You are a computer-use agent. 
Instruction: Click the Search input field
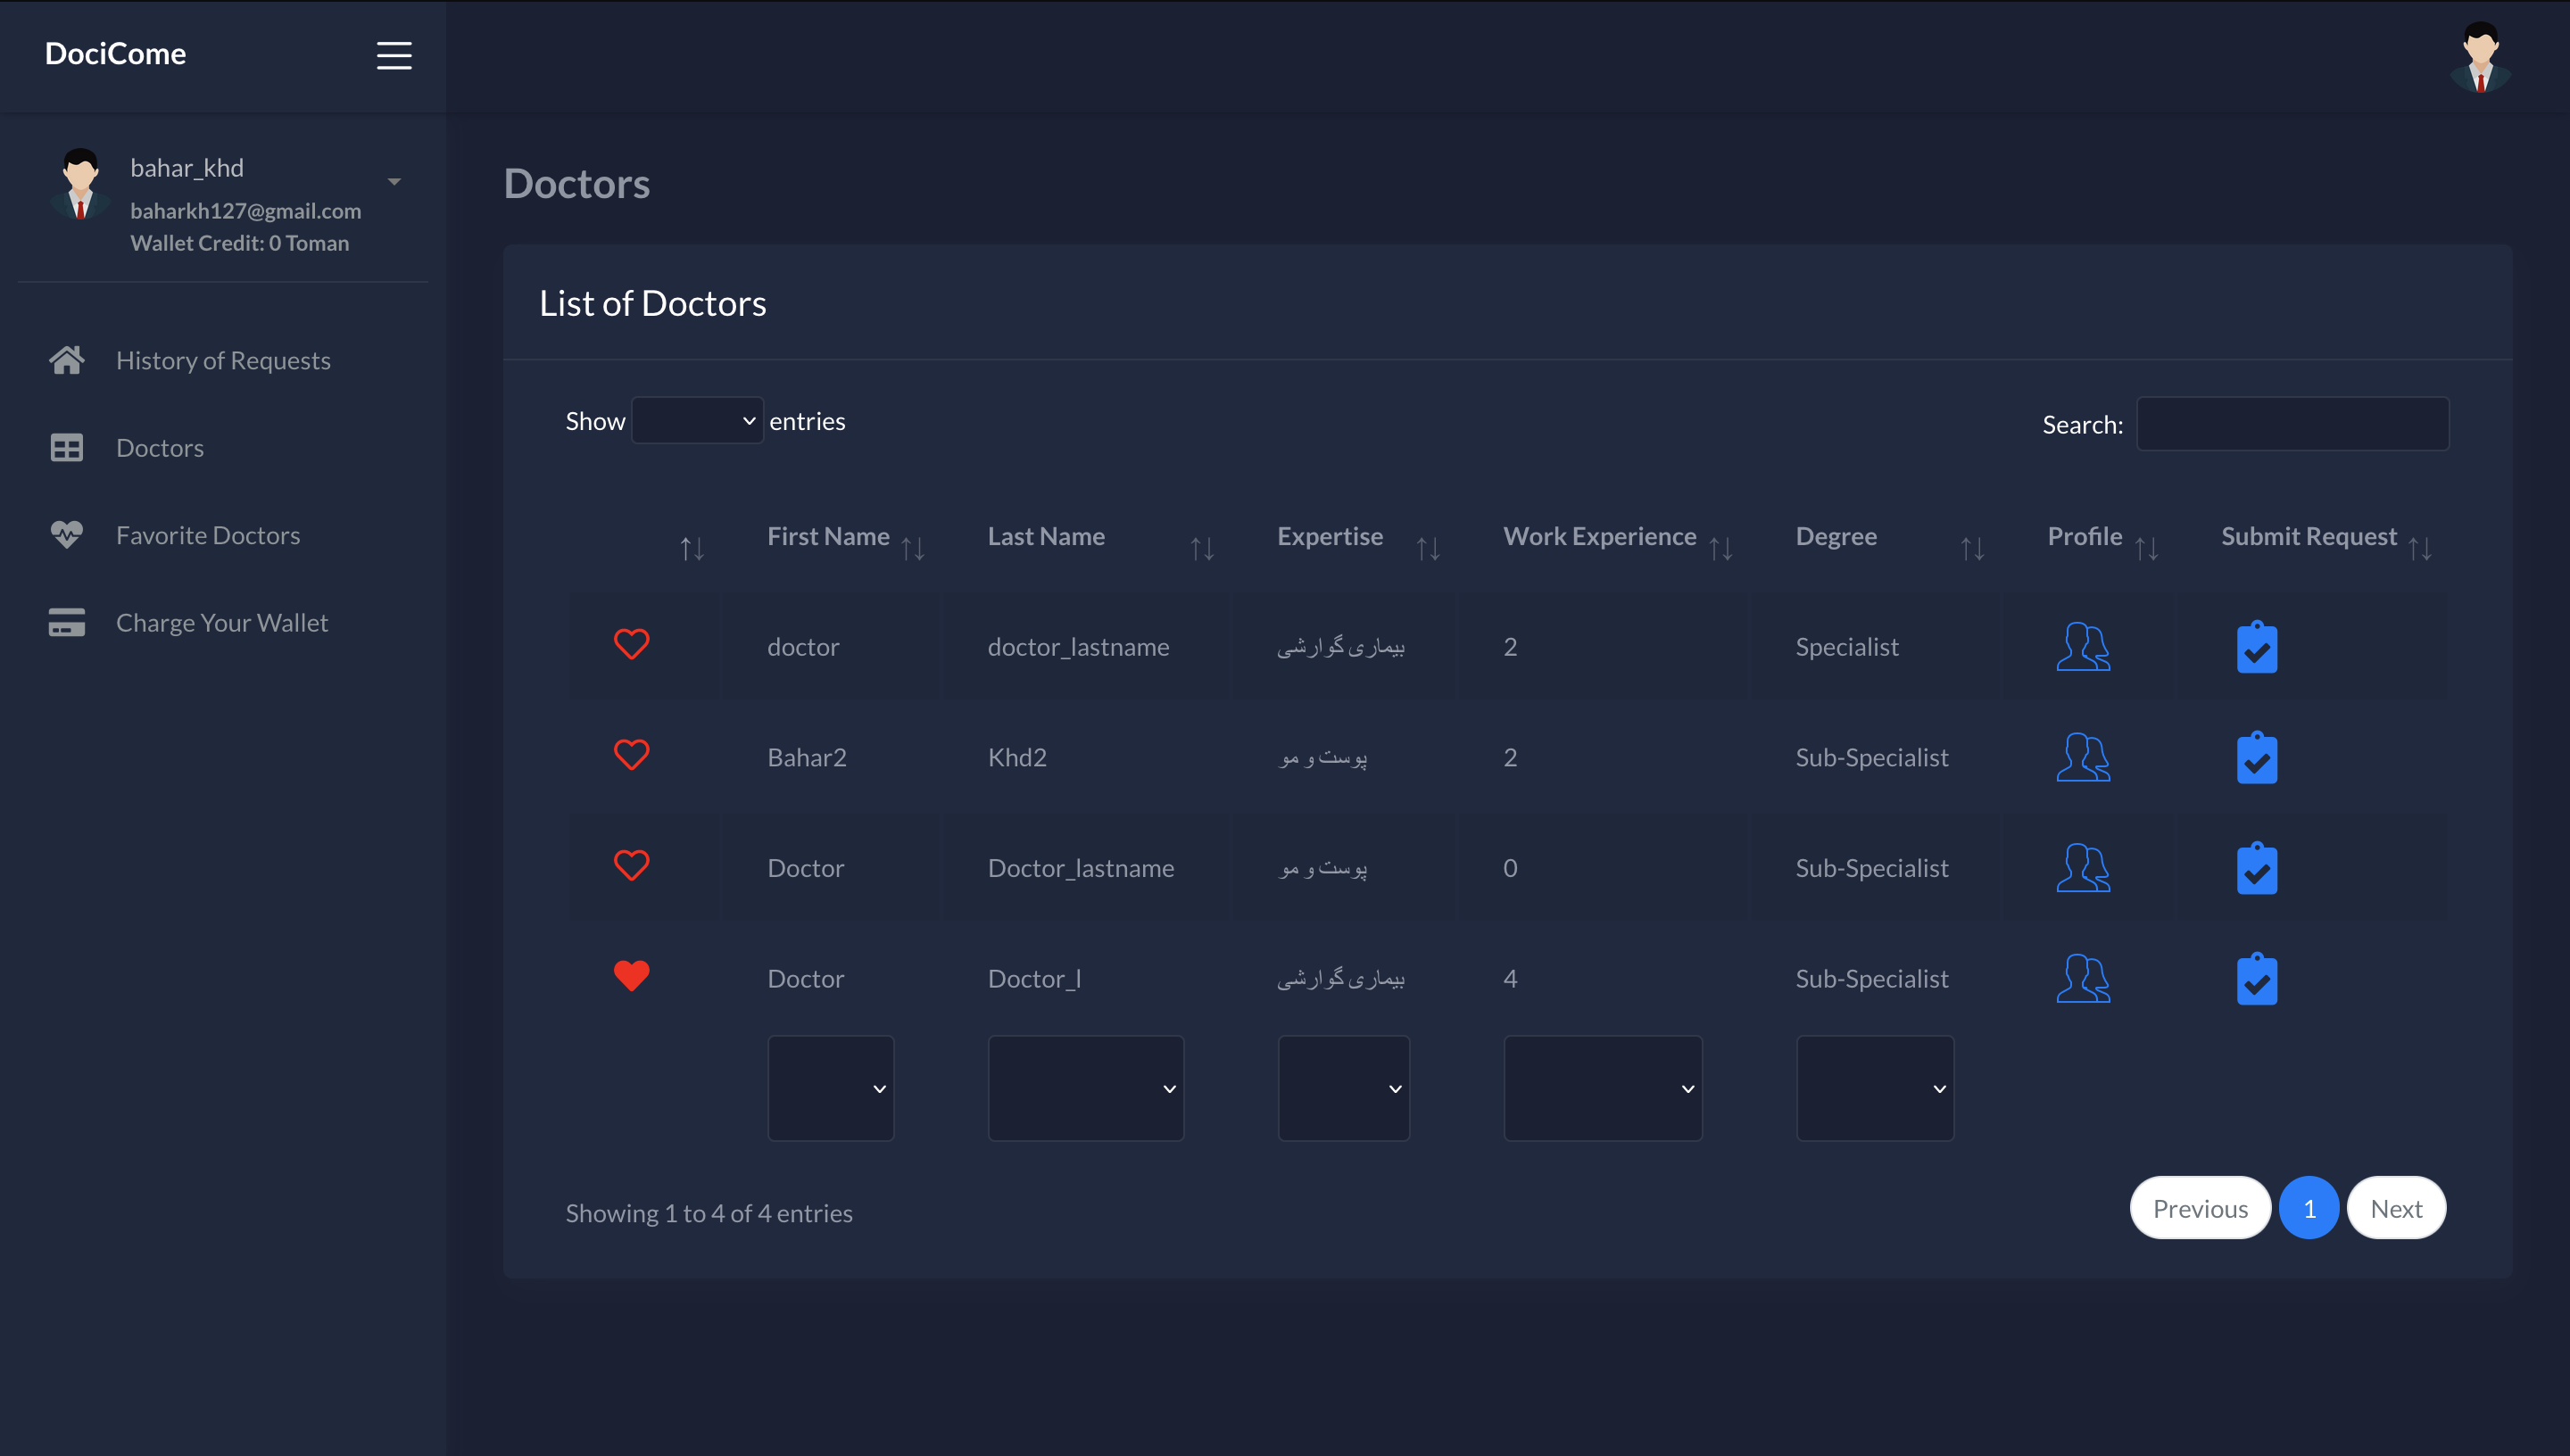tap(2292, 424)
